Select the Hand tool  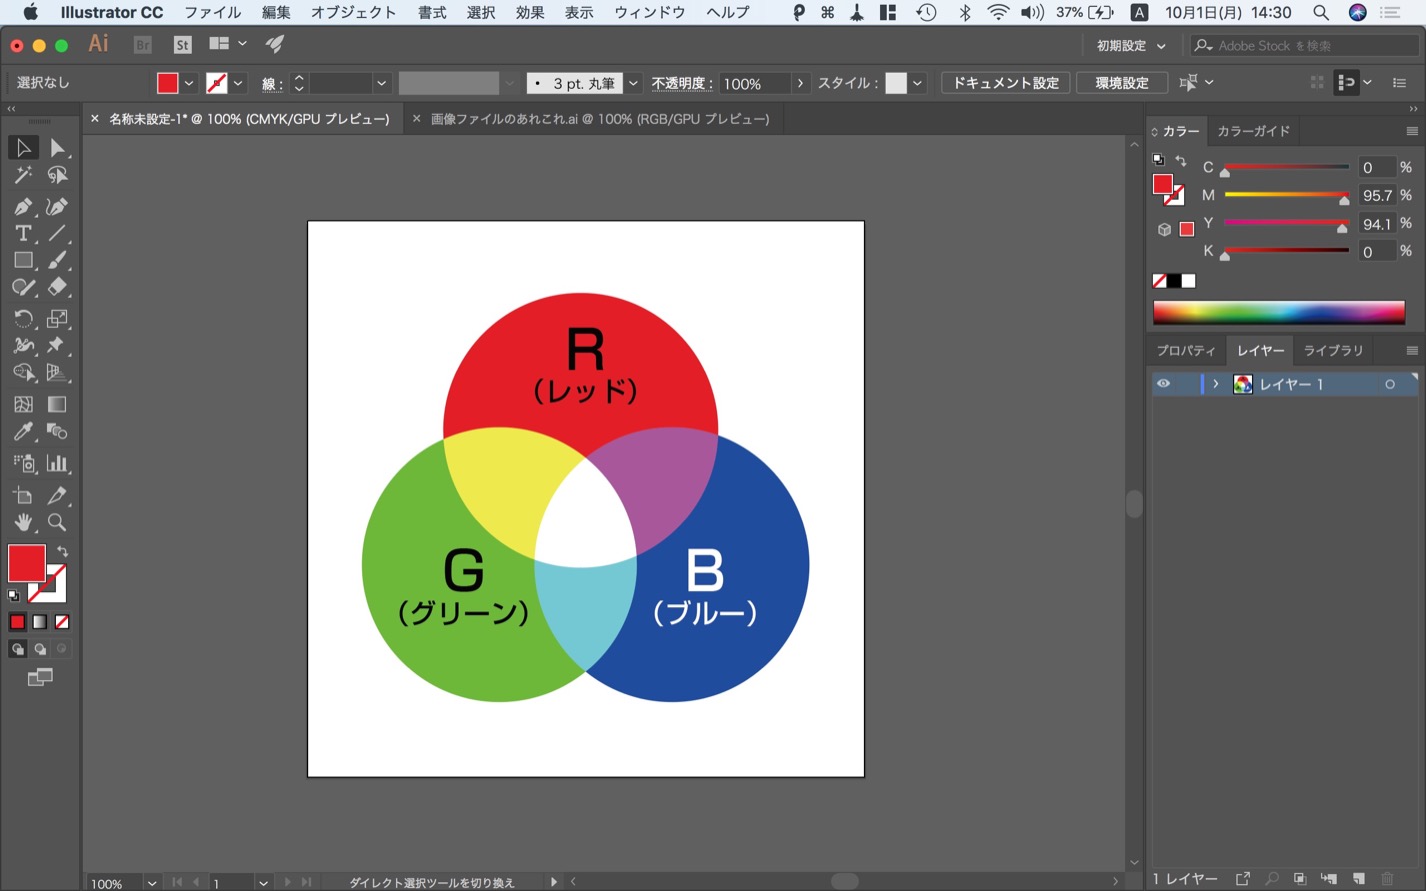(23, 522)
